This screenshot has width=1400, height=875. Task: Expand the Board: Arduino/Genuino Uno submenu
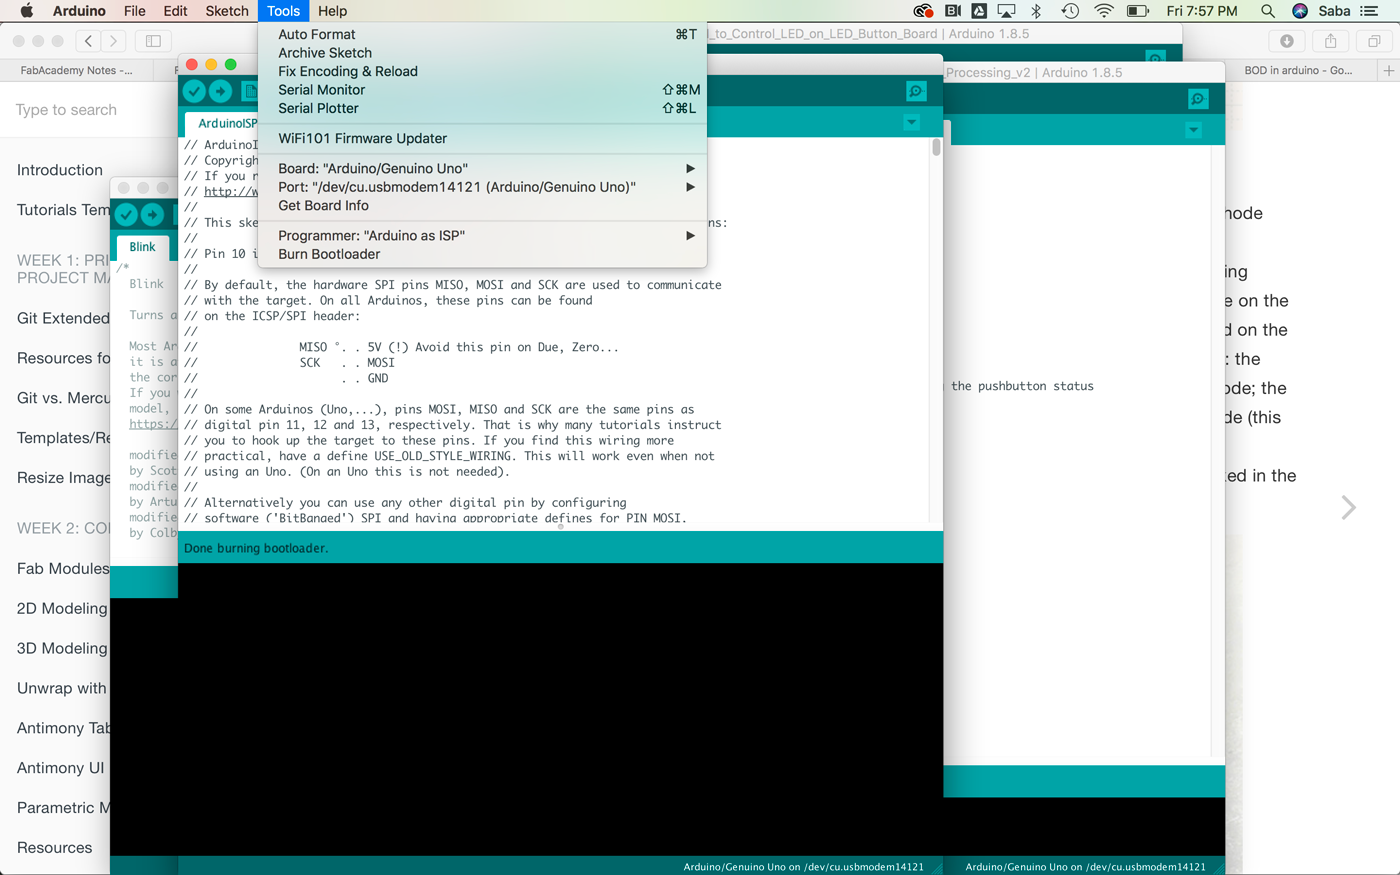(x=482, y=169)
